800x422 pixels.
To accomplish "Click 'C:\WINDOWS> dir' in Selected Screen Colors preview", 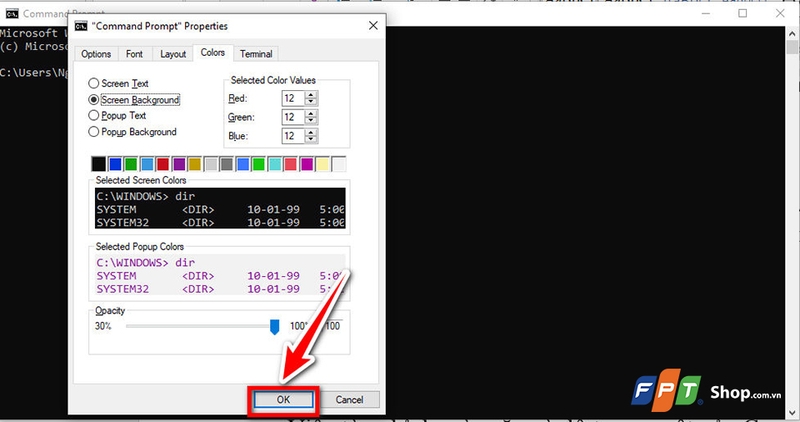I will (x=145, y=196).
